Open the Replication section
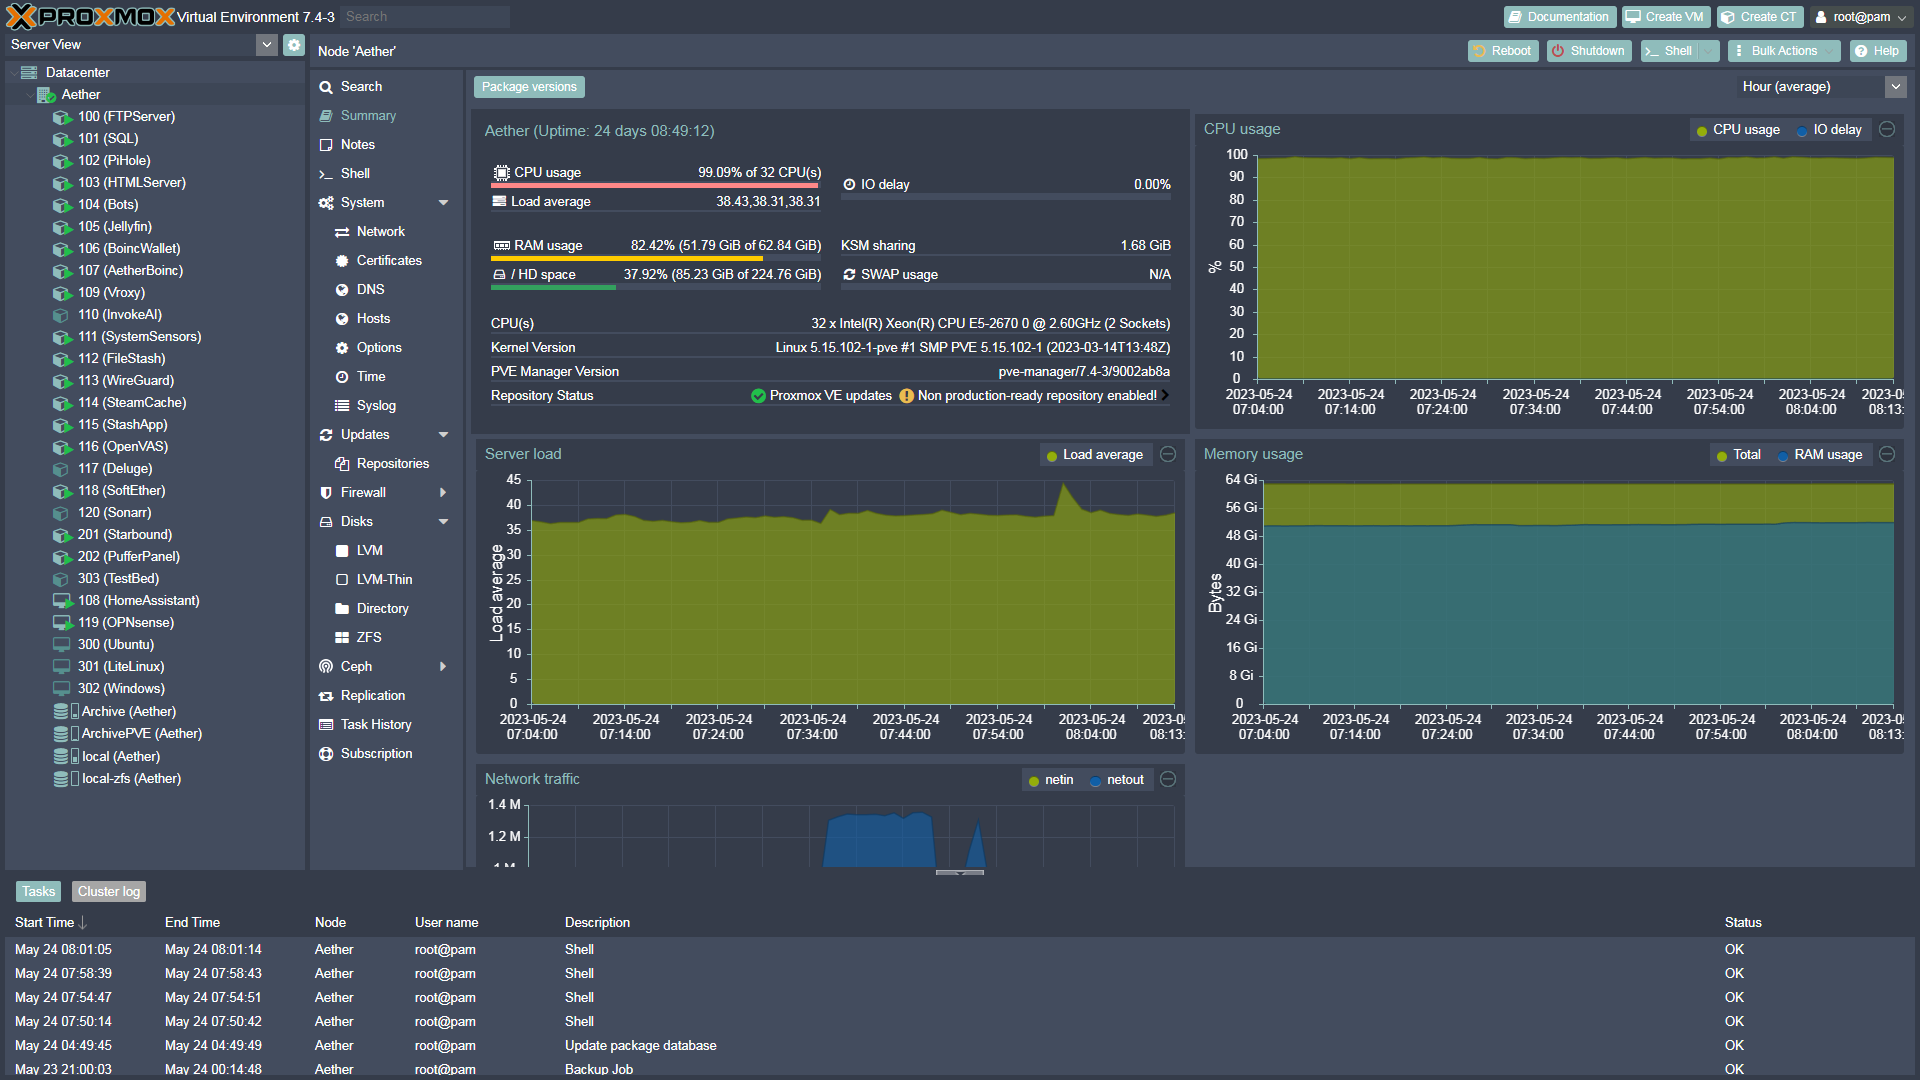1920x1080 pixels. point(372,696)
